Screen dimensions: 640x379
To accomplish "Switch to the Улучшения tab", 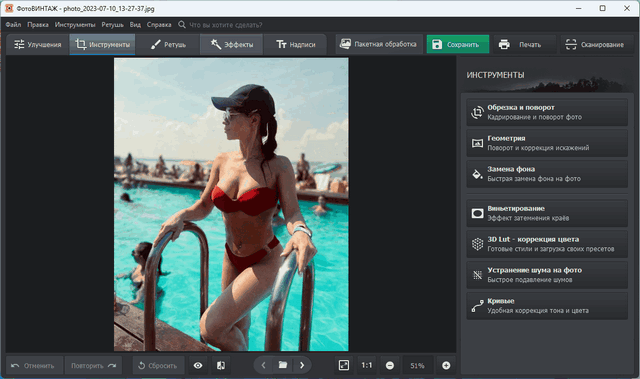I will [x=38, y=44].
